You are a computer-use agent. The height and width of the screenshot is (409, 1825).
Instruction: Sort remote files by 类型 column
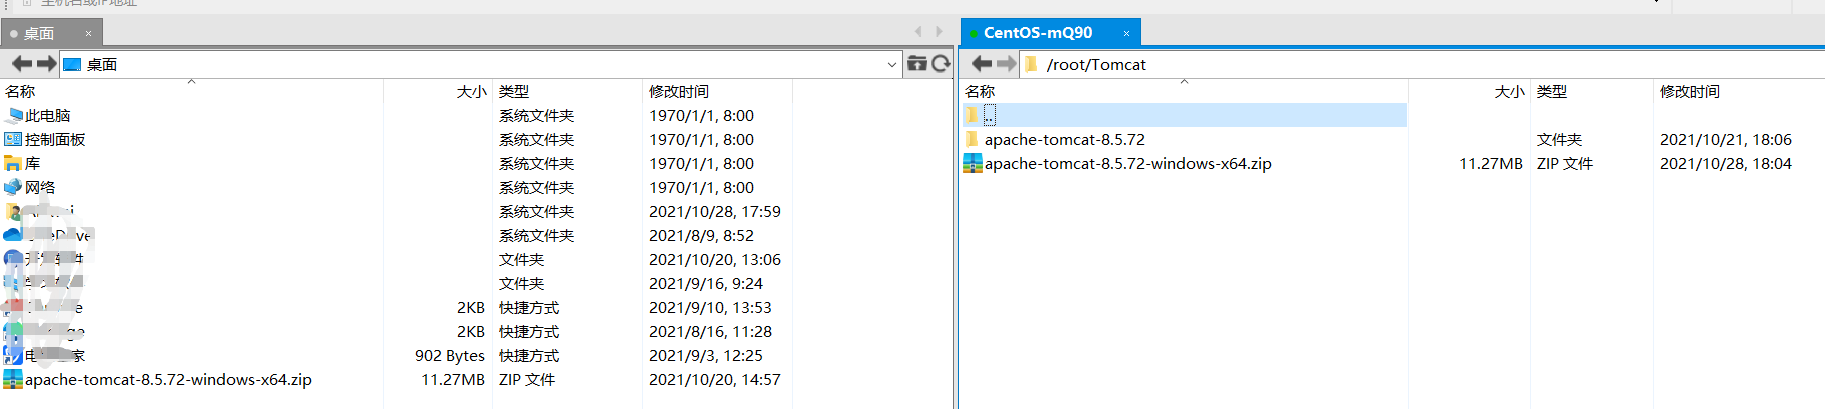tap(1552, 91)
